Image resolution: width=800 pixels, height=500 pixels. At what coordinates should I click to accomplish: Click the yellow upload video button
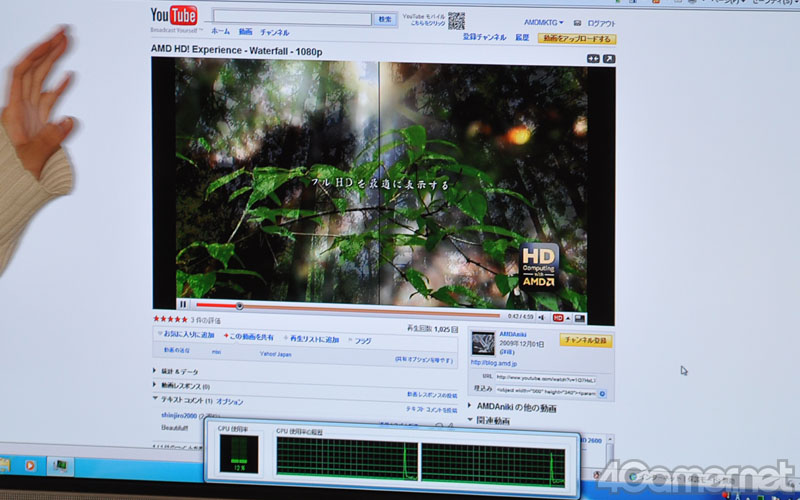[577, 39]
